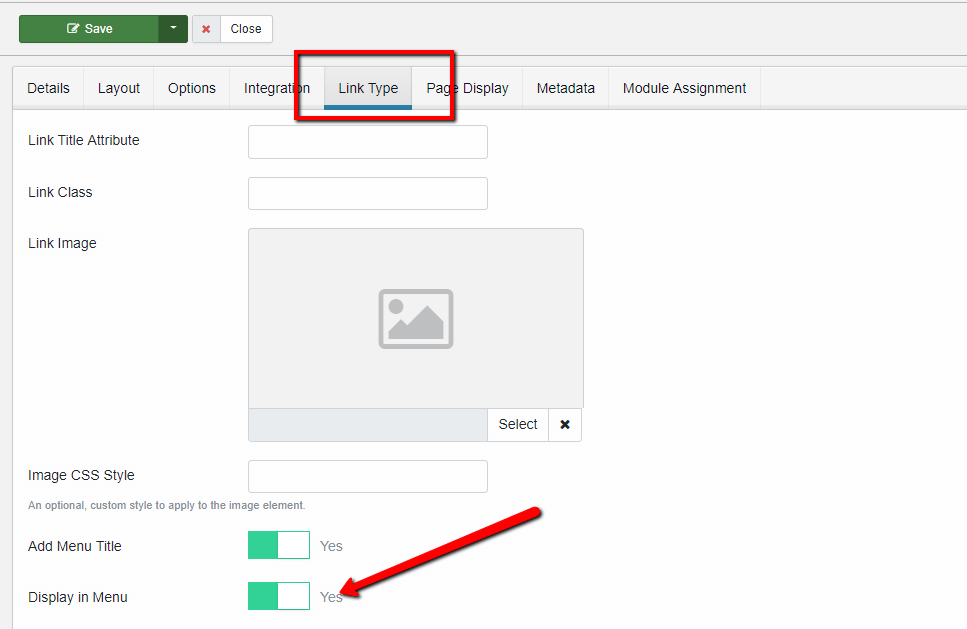Switch to the Metadata tab
This screenshot has height=629, width=967.
(566, 88)
